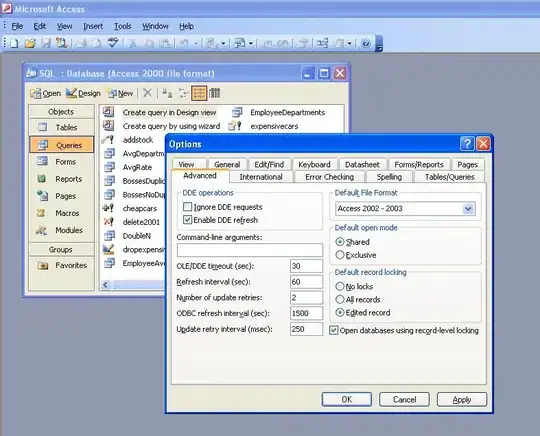The image size is (540, 436).
Task: Open the Undo dropdown arrow
Action: pyautogui.click(x=196, y=43)
